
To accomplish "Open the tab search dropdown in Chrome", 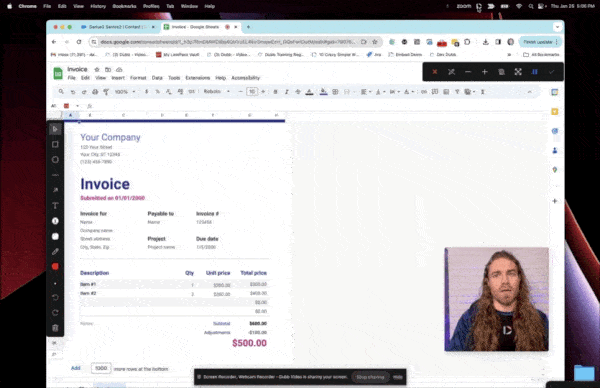I will [x=557, y=27].
